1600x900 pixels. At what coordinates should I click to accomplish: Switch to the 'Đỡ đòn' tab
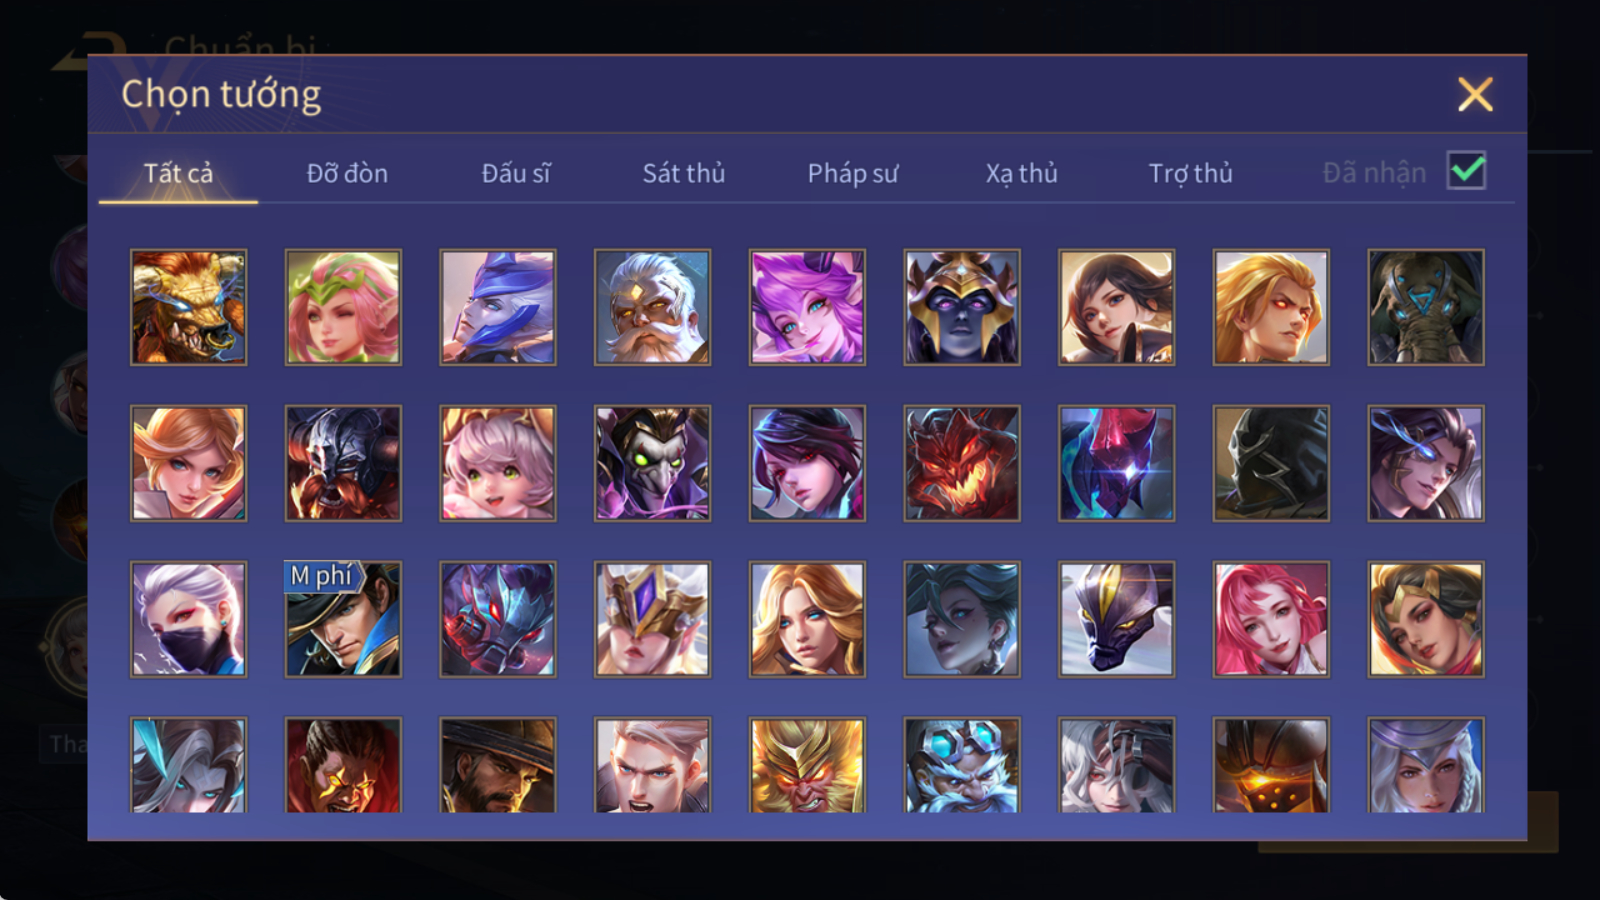tap(347, 173)
